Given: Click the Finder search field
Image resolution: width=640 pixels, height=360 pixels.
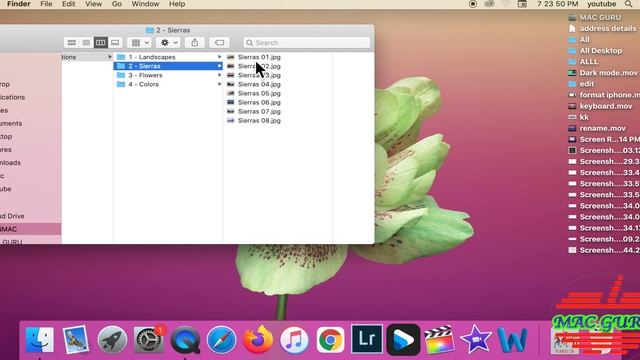Looking at the screenshot, I should tap(307, 42).
